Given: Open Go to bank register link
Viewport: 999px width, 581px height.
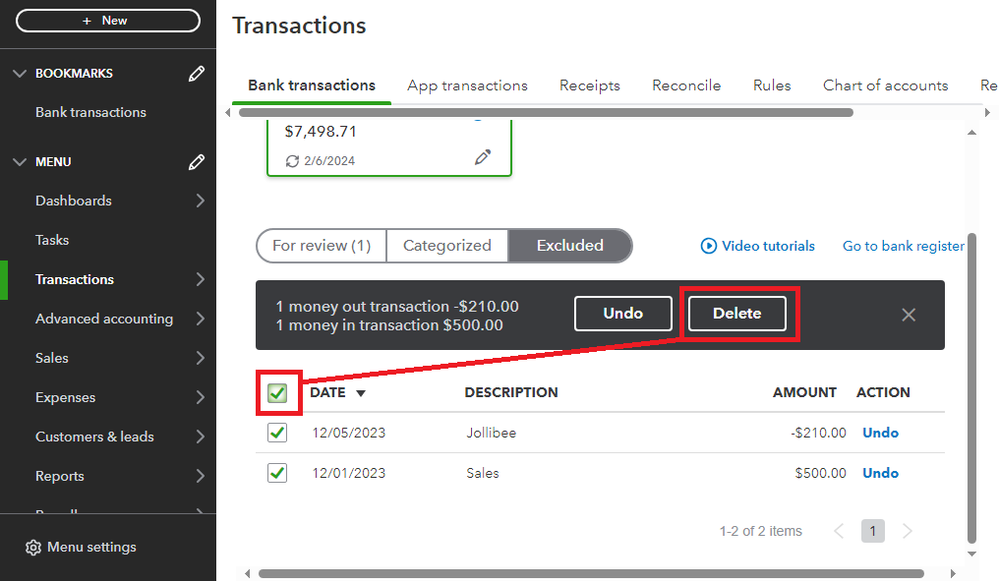Looking at the screenshot, I should click(x=903, y=246).
